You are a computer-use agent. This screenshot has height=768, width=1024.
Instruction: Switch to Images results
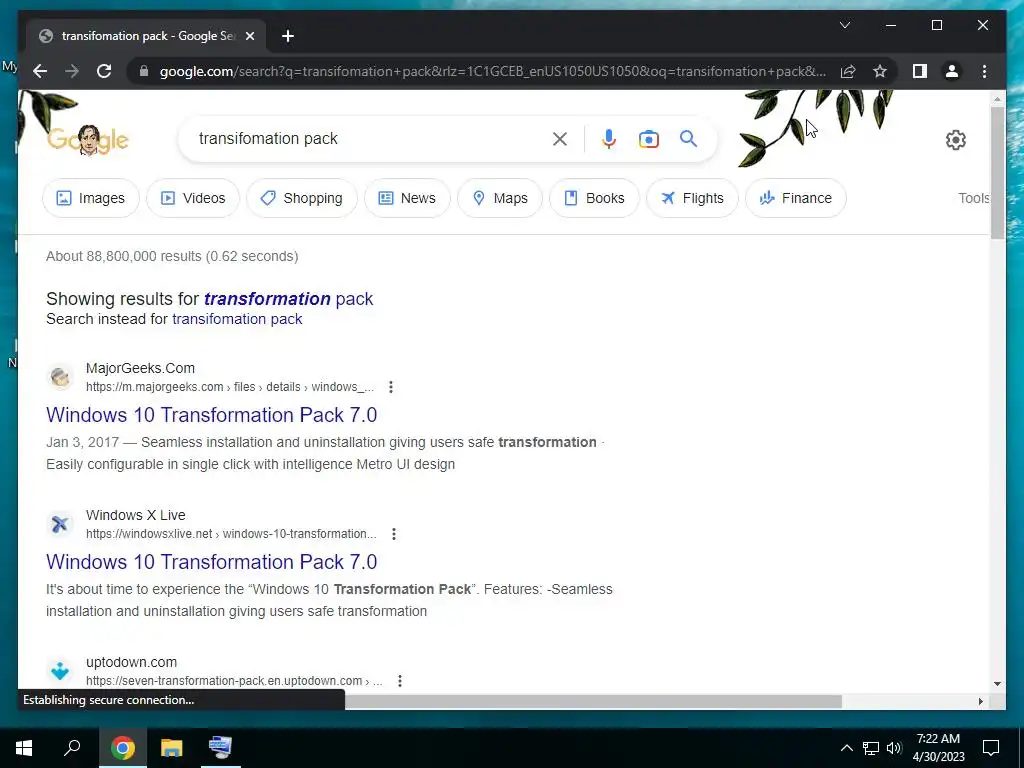pos(91,198)
